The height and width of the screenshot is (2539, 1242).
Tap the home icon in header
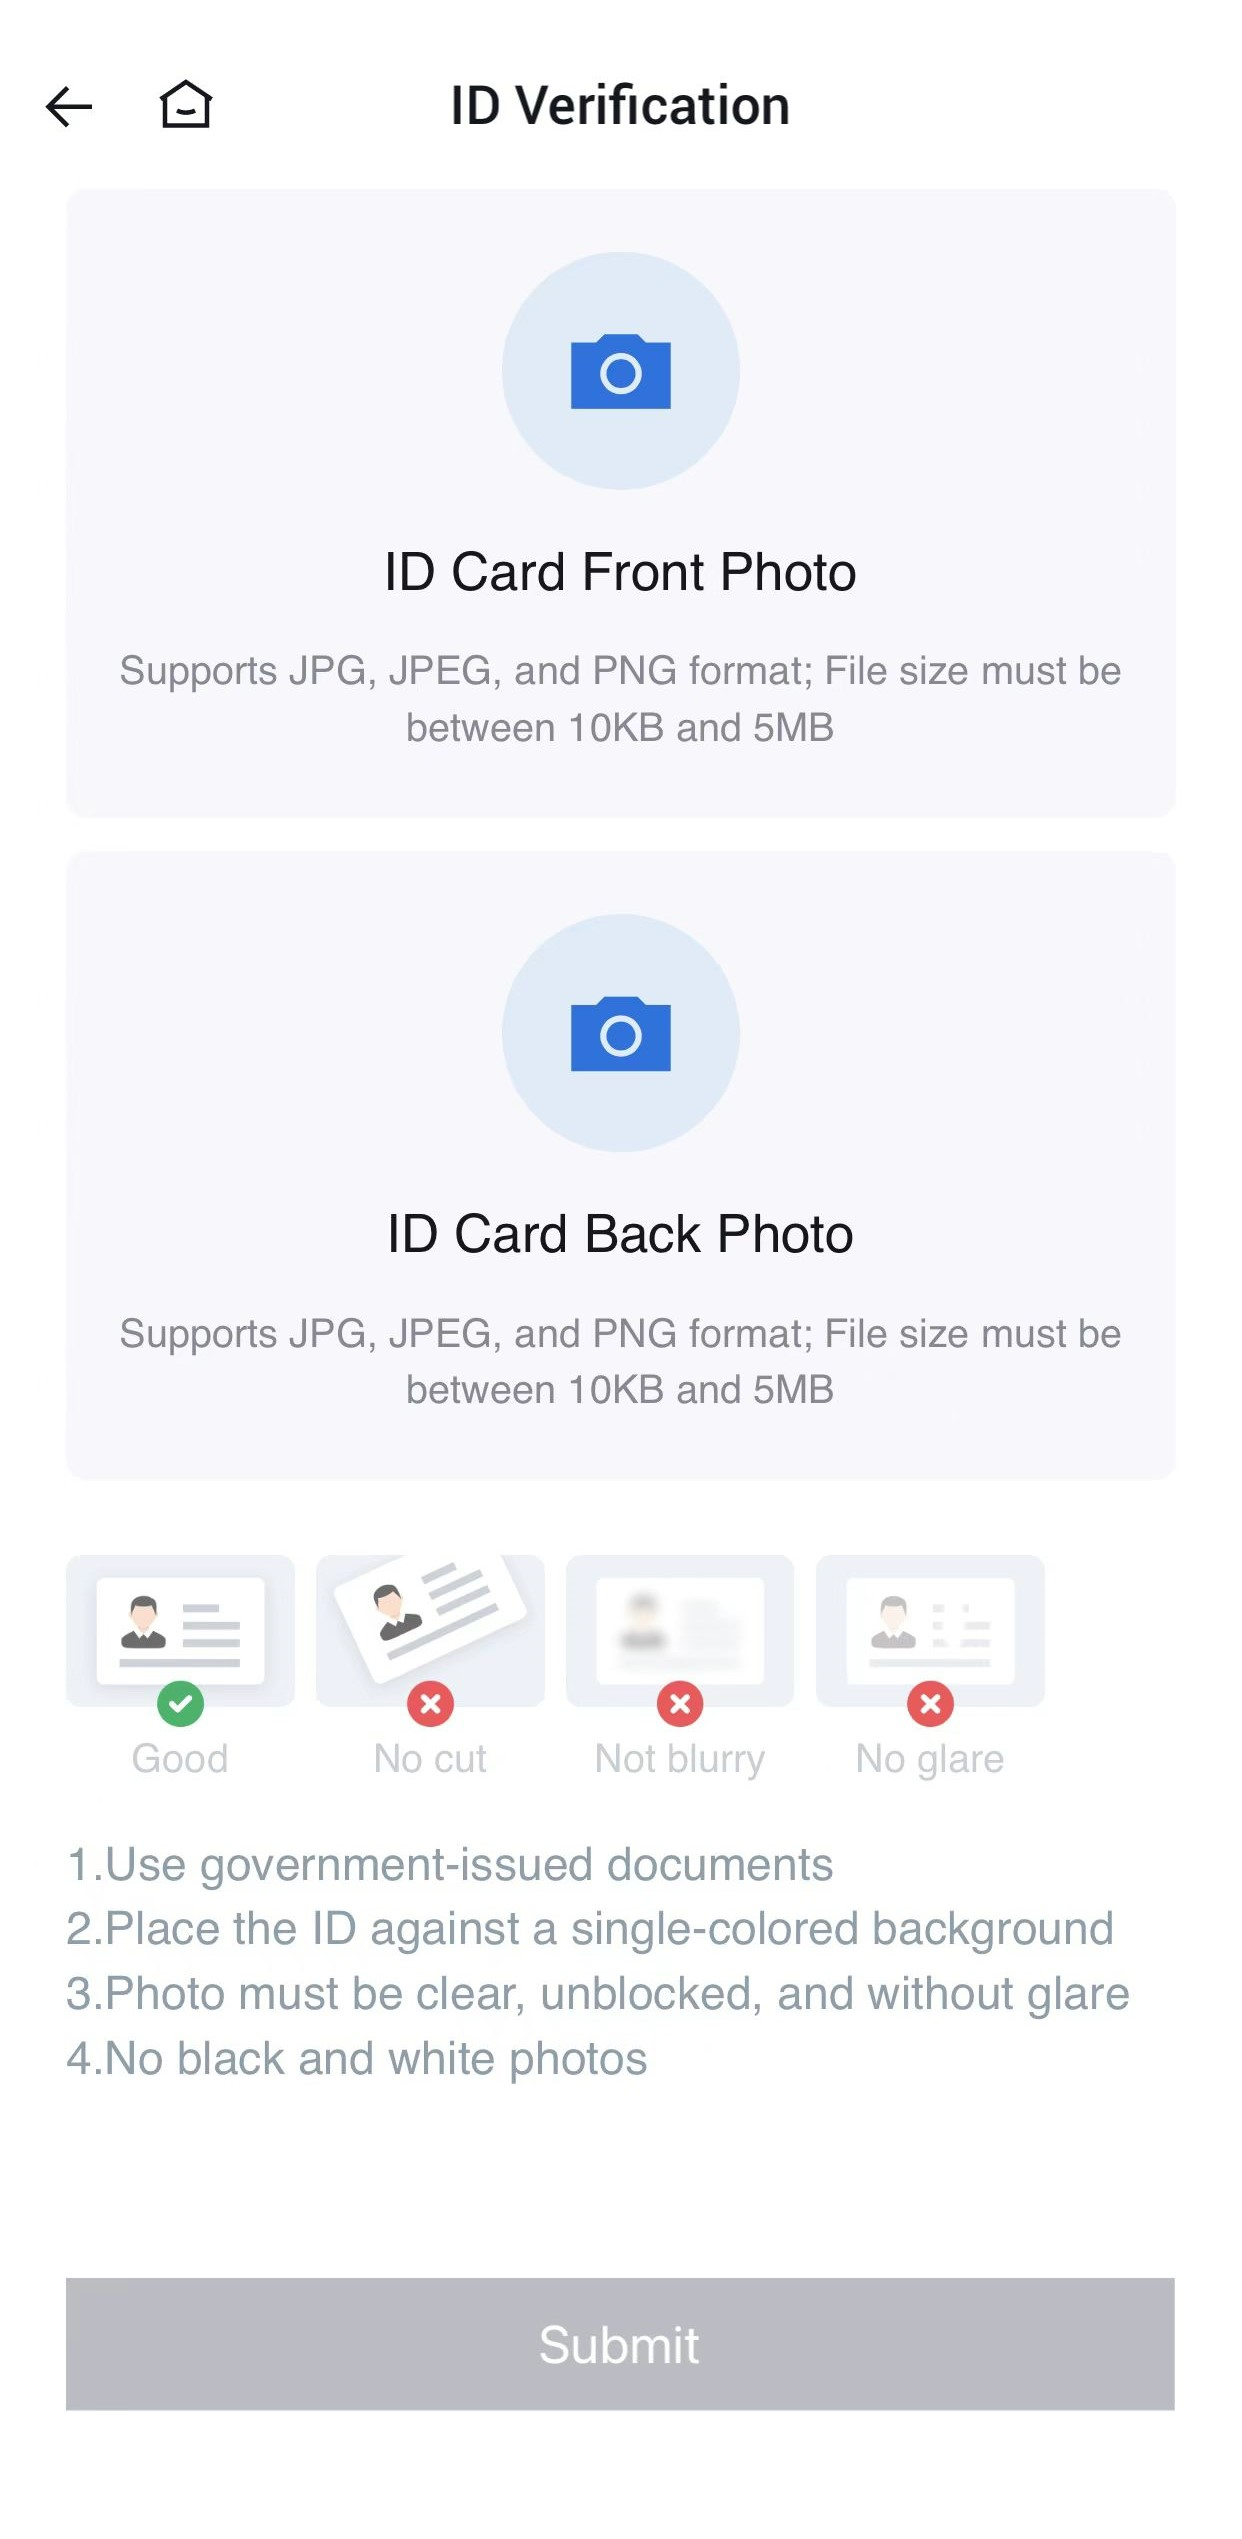186,105
